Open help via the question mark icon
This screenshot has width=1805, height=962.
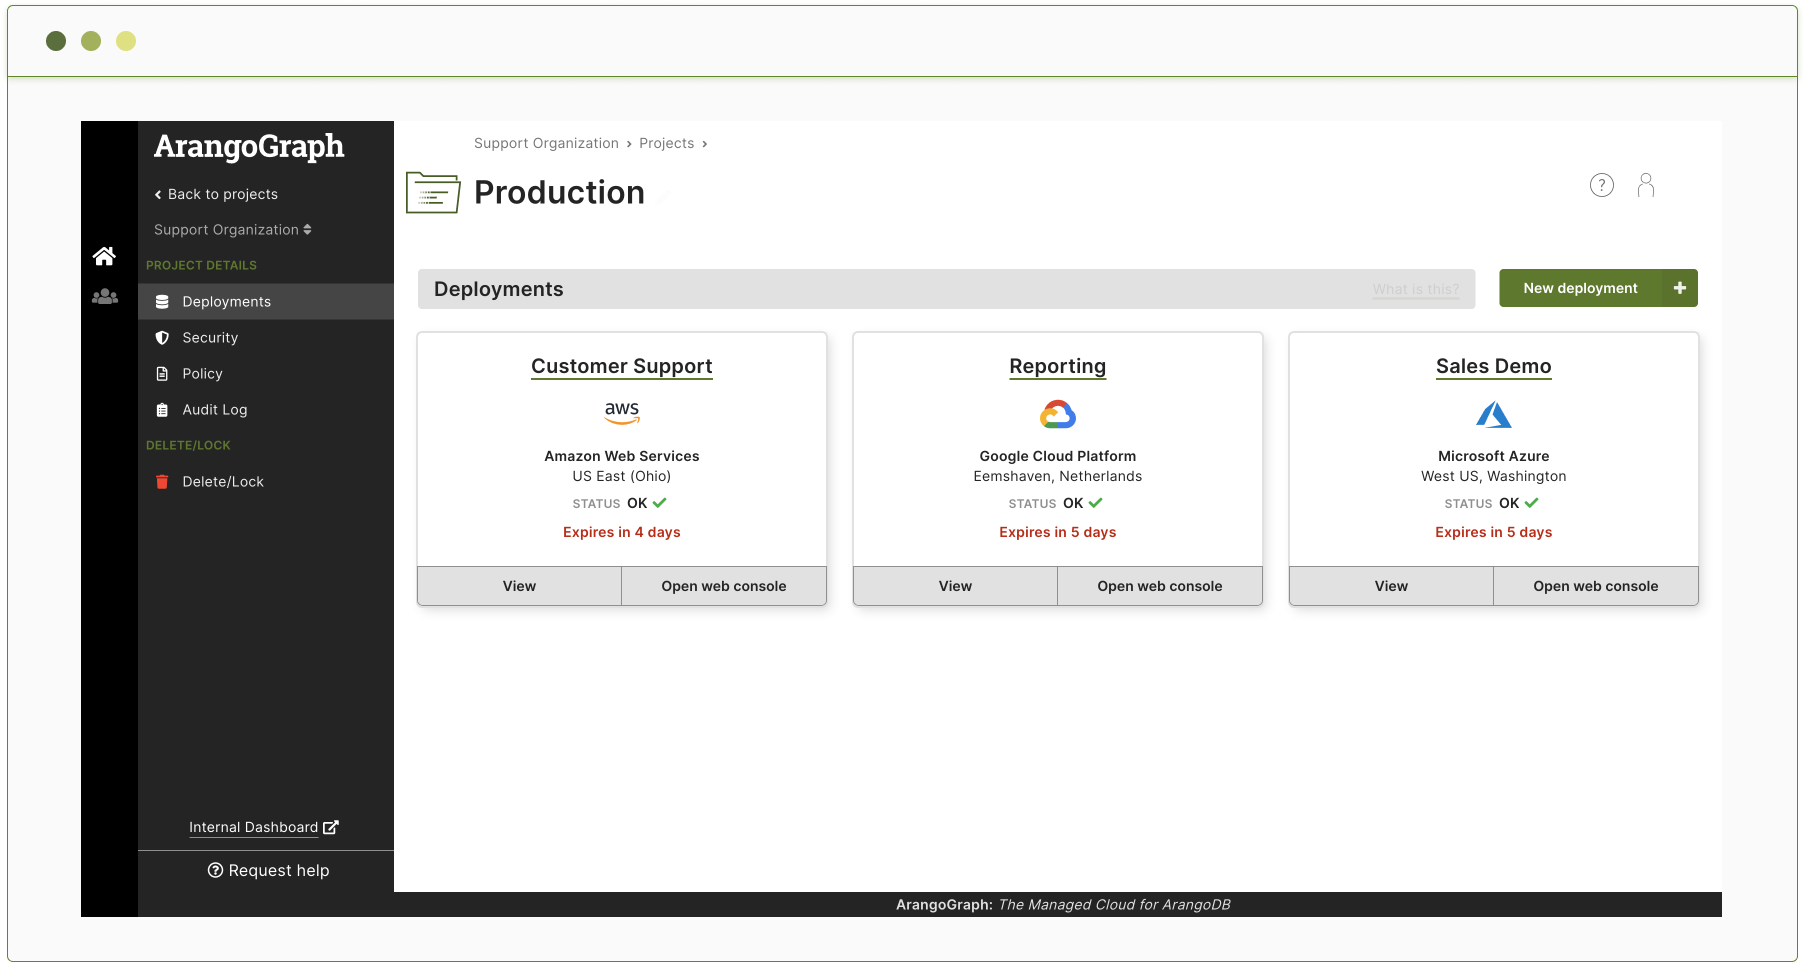tap(1601, 185)
